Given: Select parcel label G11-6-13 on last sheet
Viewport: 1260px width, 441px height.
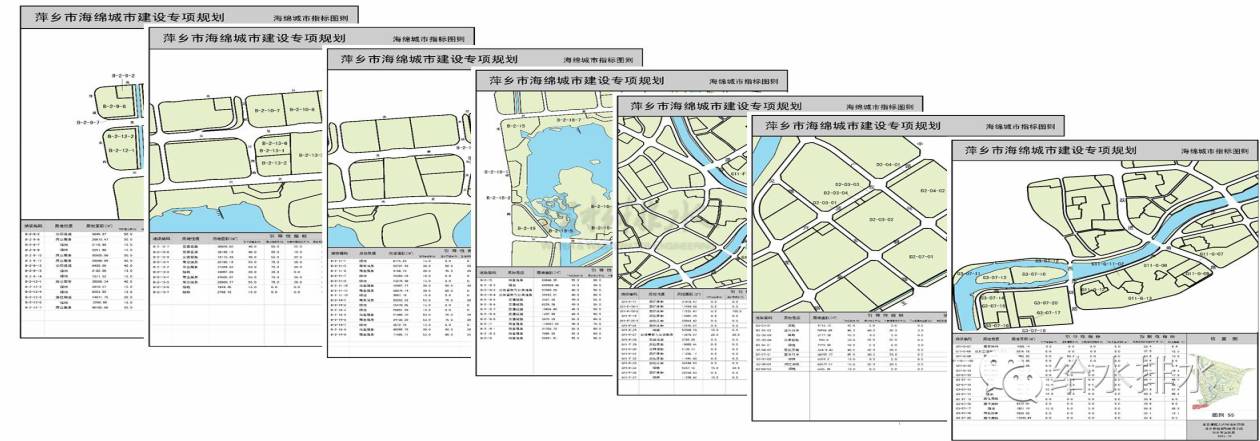Looking at the screenshot, I should point(1141,298).
